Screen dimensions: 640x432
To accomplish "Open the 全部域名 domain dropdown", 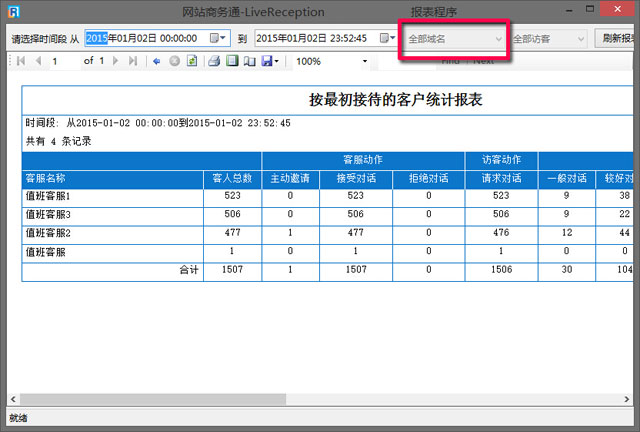I will pyautogui.click(x=454, y=39).
